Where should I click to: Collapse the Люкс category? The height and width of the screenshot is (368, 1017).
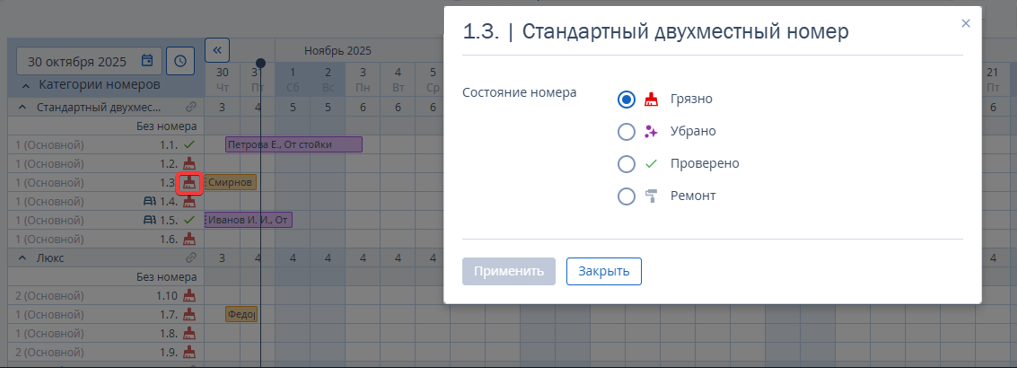[x=23, y=258]
